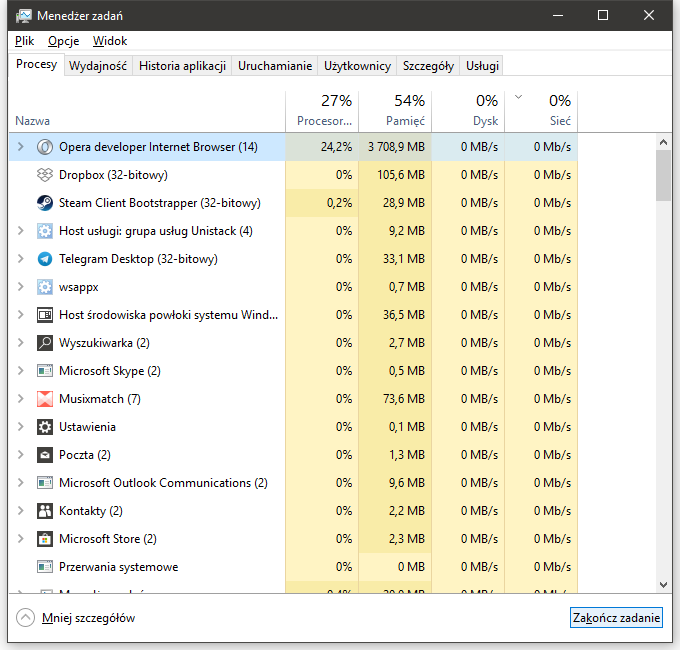The width and height of the screenshot is (680, 650).
Task: Click the Unistack service host gear icon
Action: 45,231
